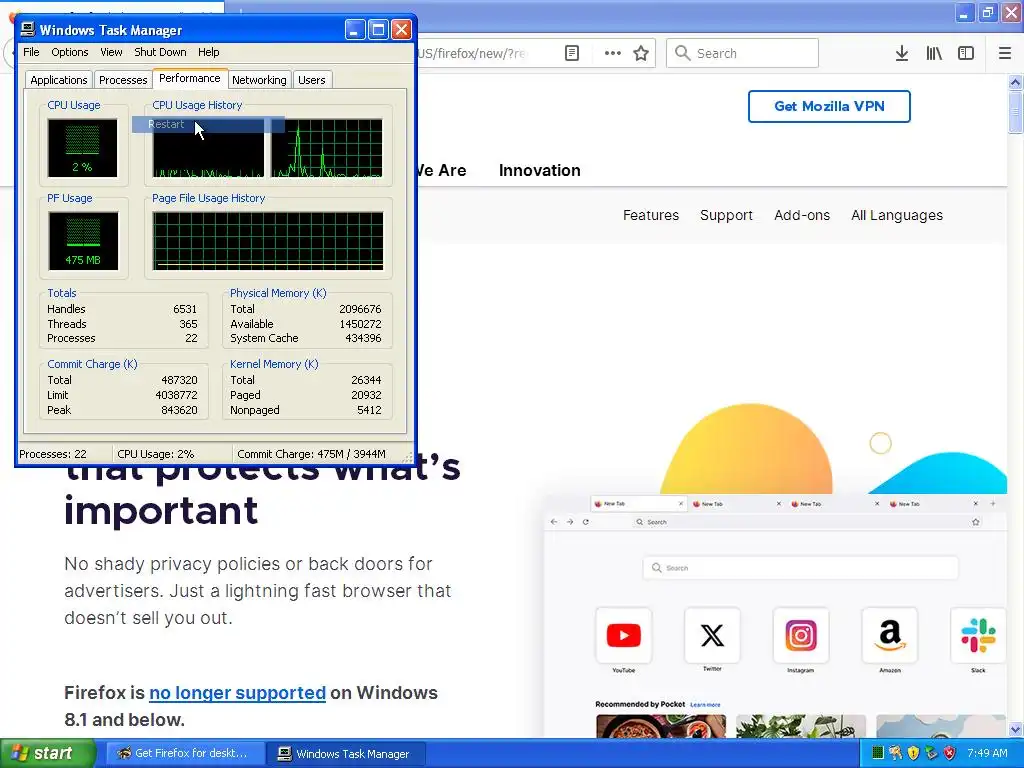Click the page scrollbar down arrow

(x=1015, y=729)
